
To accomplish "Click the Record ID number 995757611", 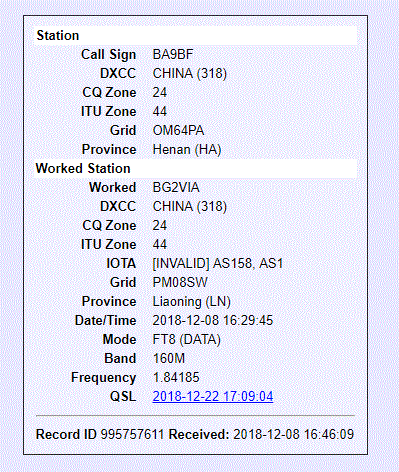I will point(132,434).
